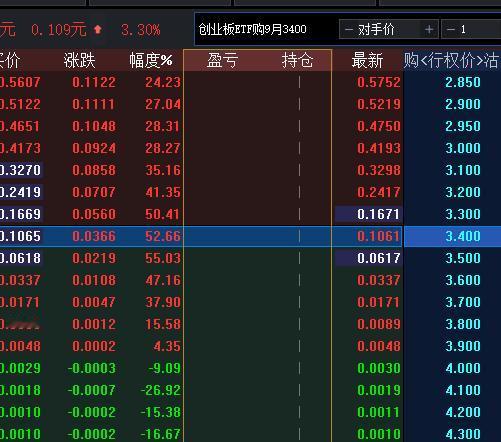Click latest price 0.0011
The height and width of the screenshot is (442, 501).
coord(379,412)
